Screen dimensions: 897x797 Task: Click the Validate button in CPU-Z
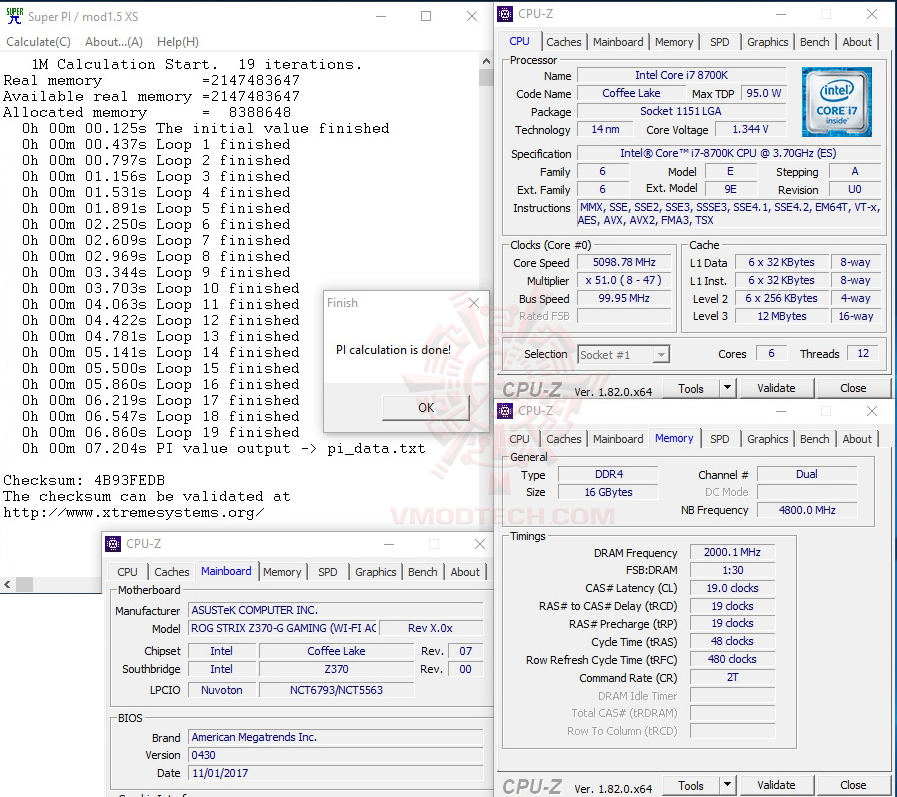[776, 388]
